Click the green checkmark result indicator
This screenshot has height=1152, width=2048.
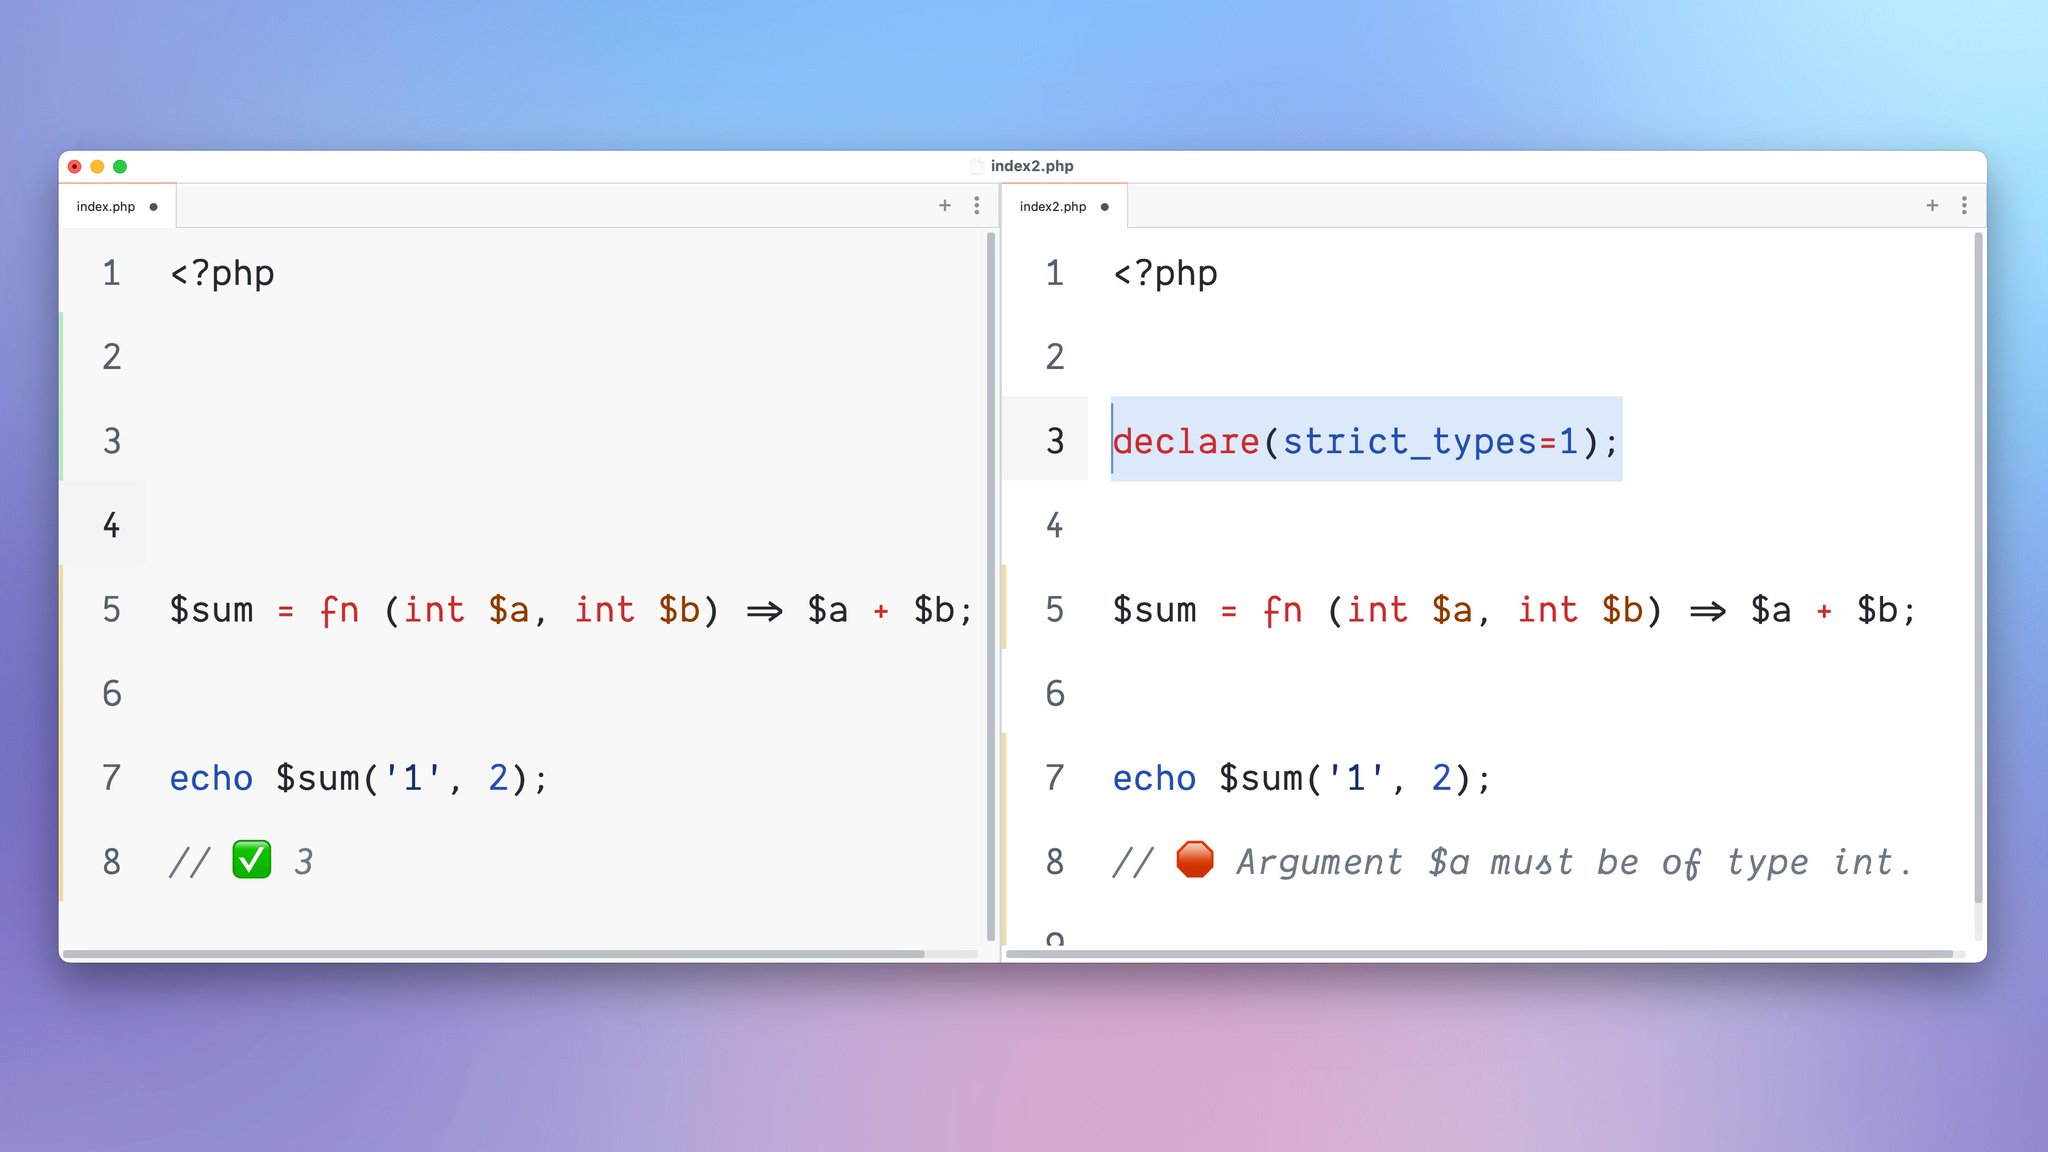[248, 862]
